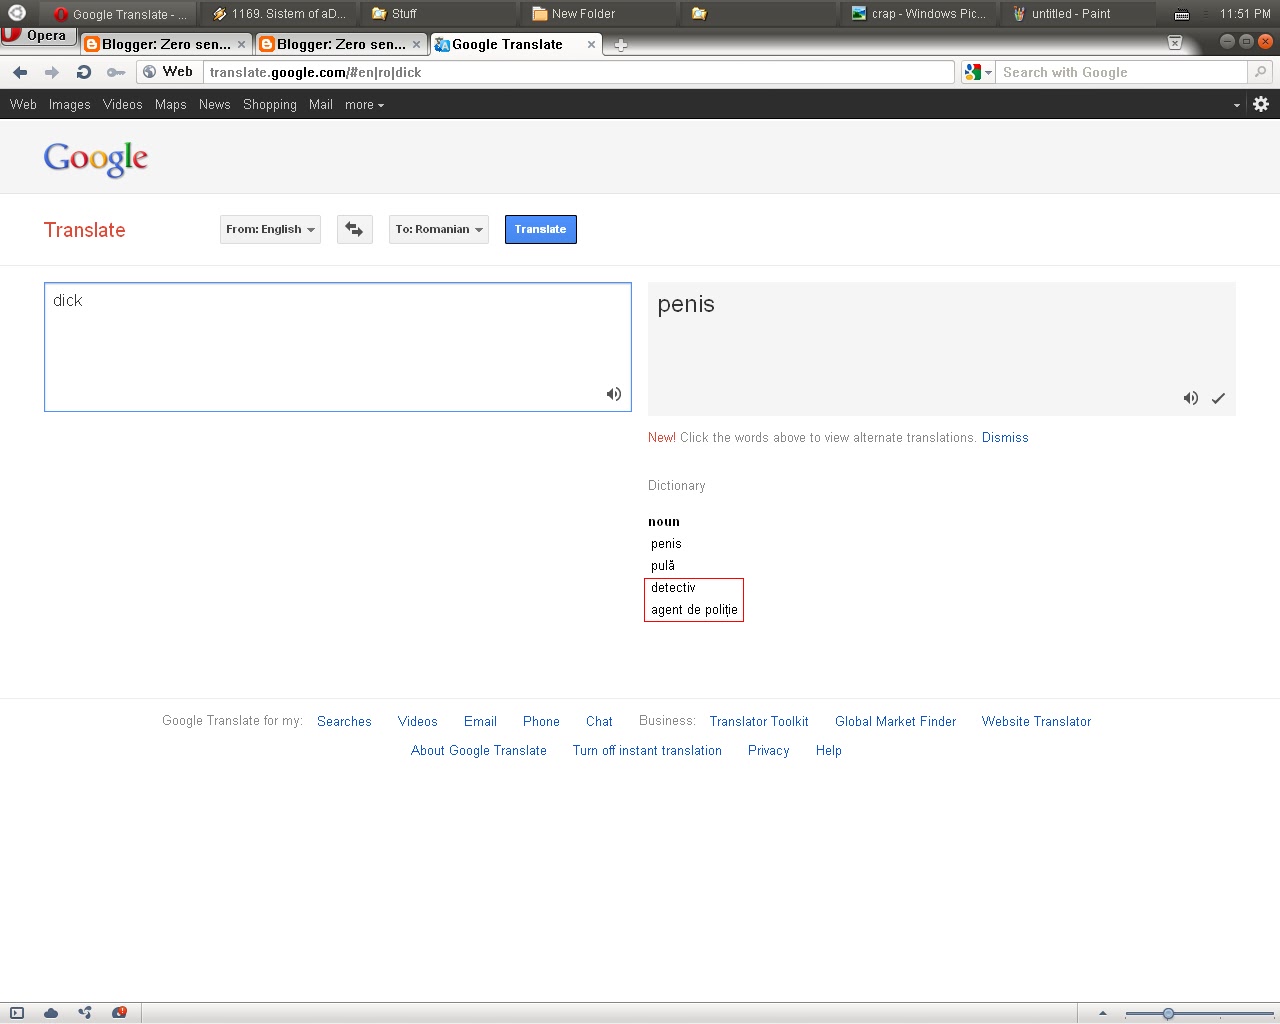Screen dimensions: 1280x1024
Task: Open Shopping in Google top bar
Action: [x=269, y=104]
